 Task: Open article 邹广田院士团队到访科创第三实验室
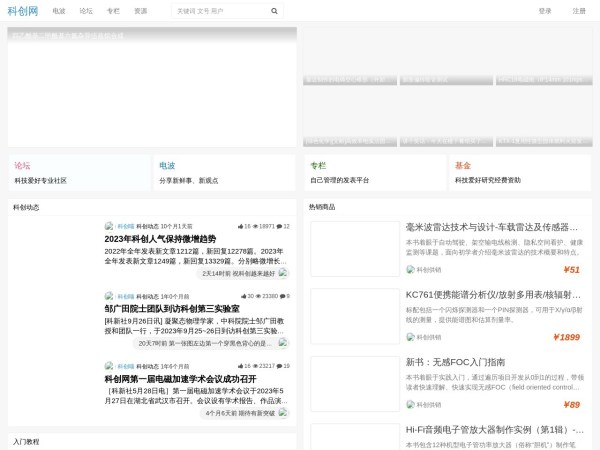172,309
